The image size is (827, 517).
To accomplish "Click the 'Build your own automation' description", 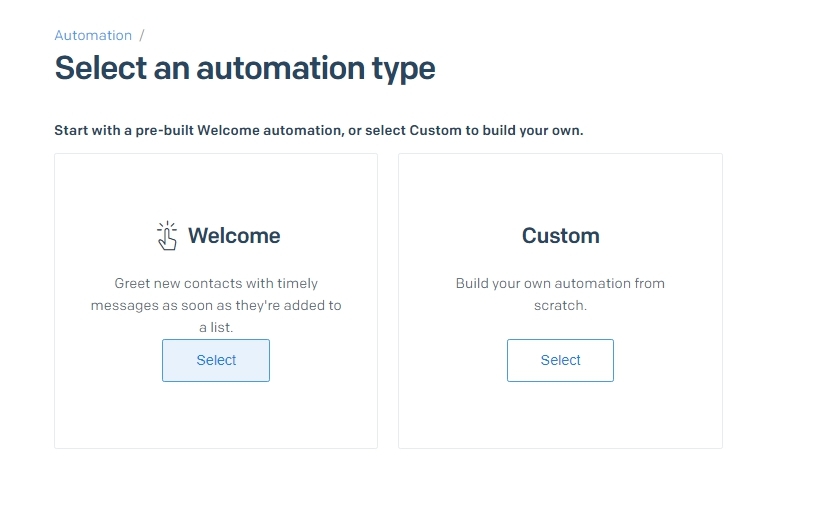I will [560, 294].
